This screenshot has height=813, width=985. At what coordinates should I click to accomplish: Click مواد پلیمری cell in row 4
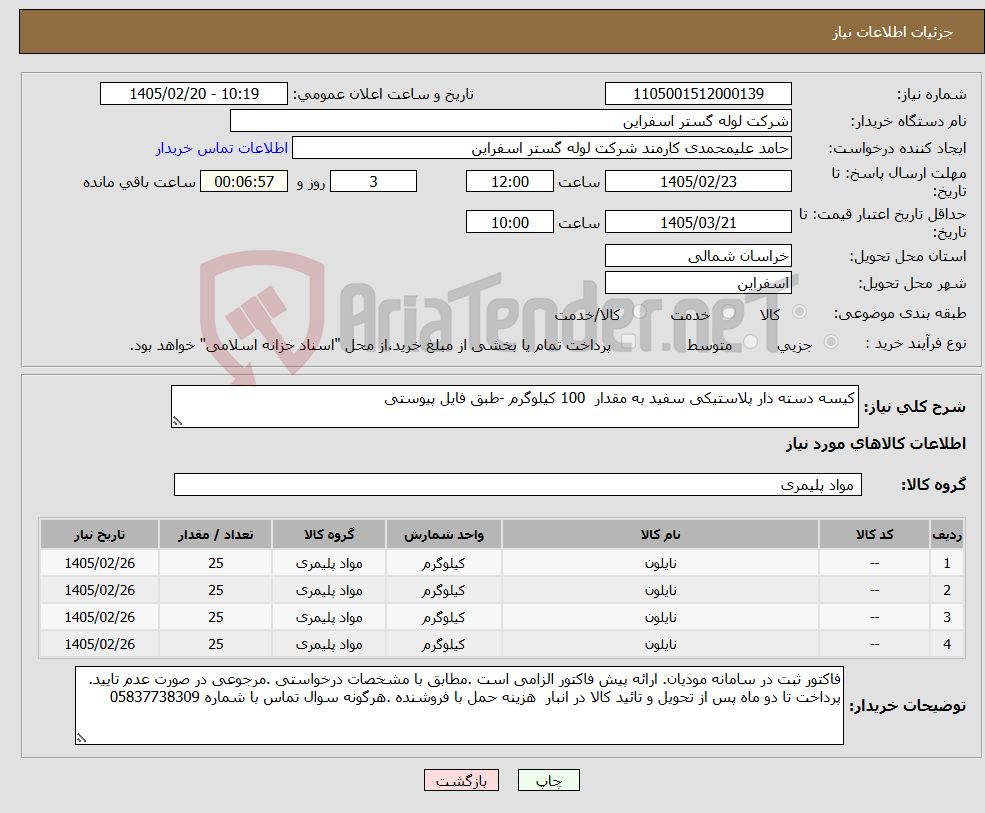click(x=329, y=645)
